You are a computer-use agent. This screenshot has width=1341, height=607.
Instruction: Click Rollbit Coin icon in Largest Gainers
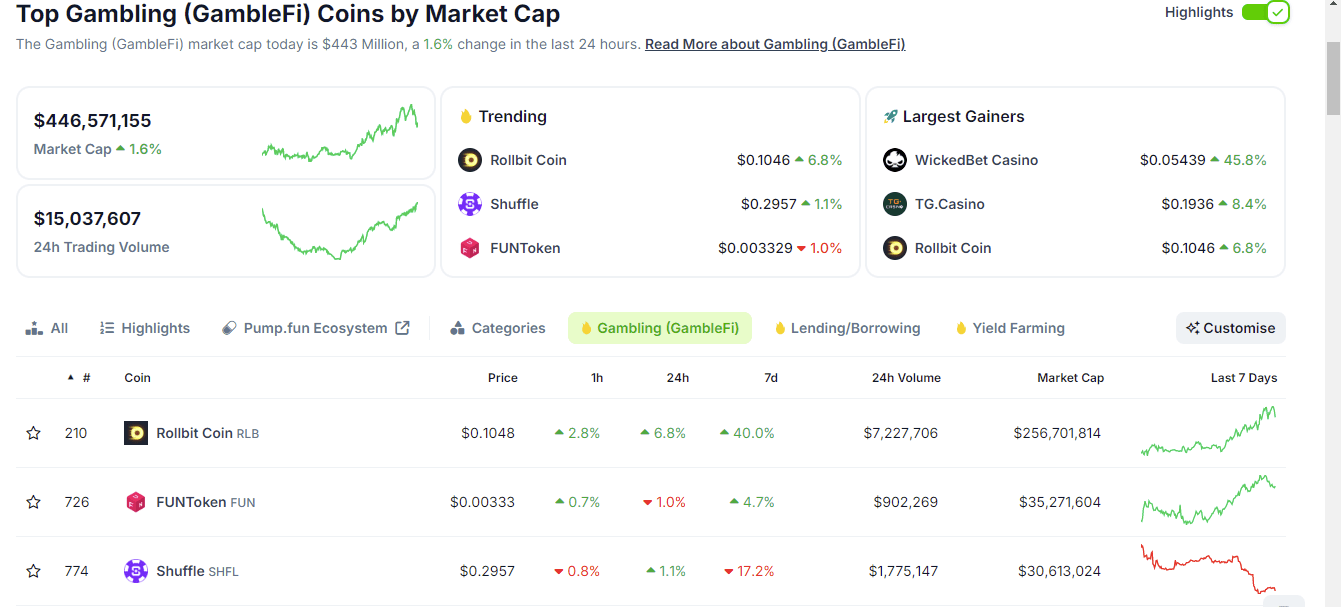pos(895,248)
